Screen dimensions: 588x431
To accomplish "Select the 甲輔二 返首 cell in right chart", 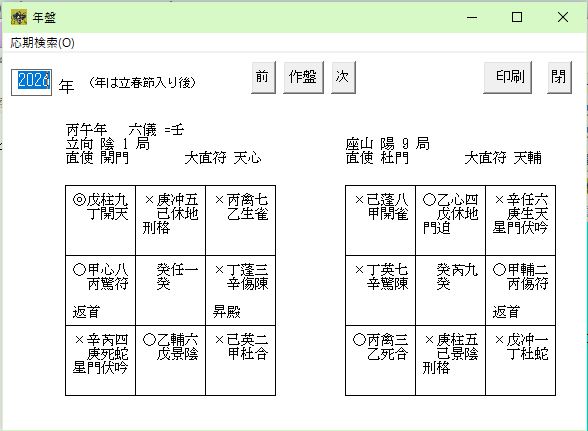I will coord(520,290).
